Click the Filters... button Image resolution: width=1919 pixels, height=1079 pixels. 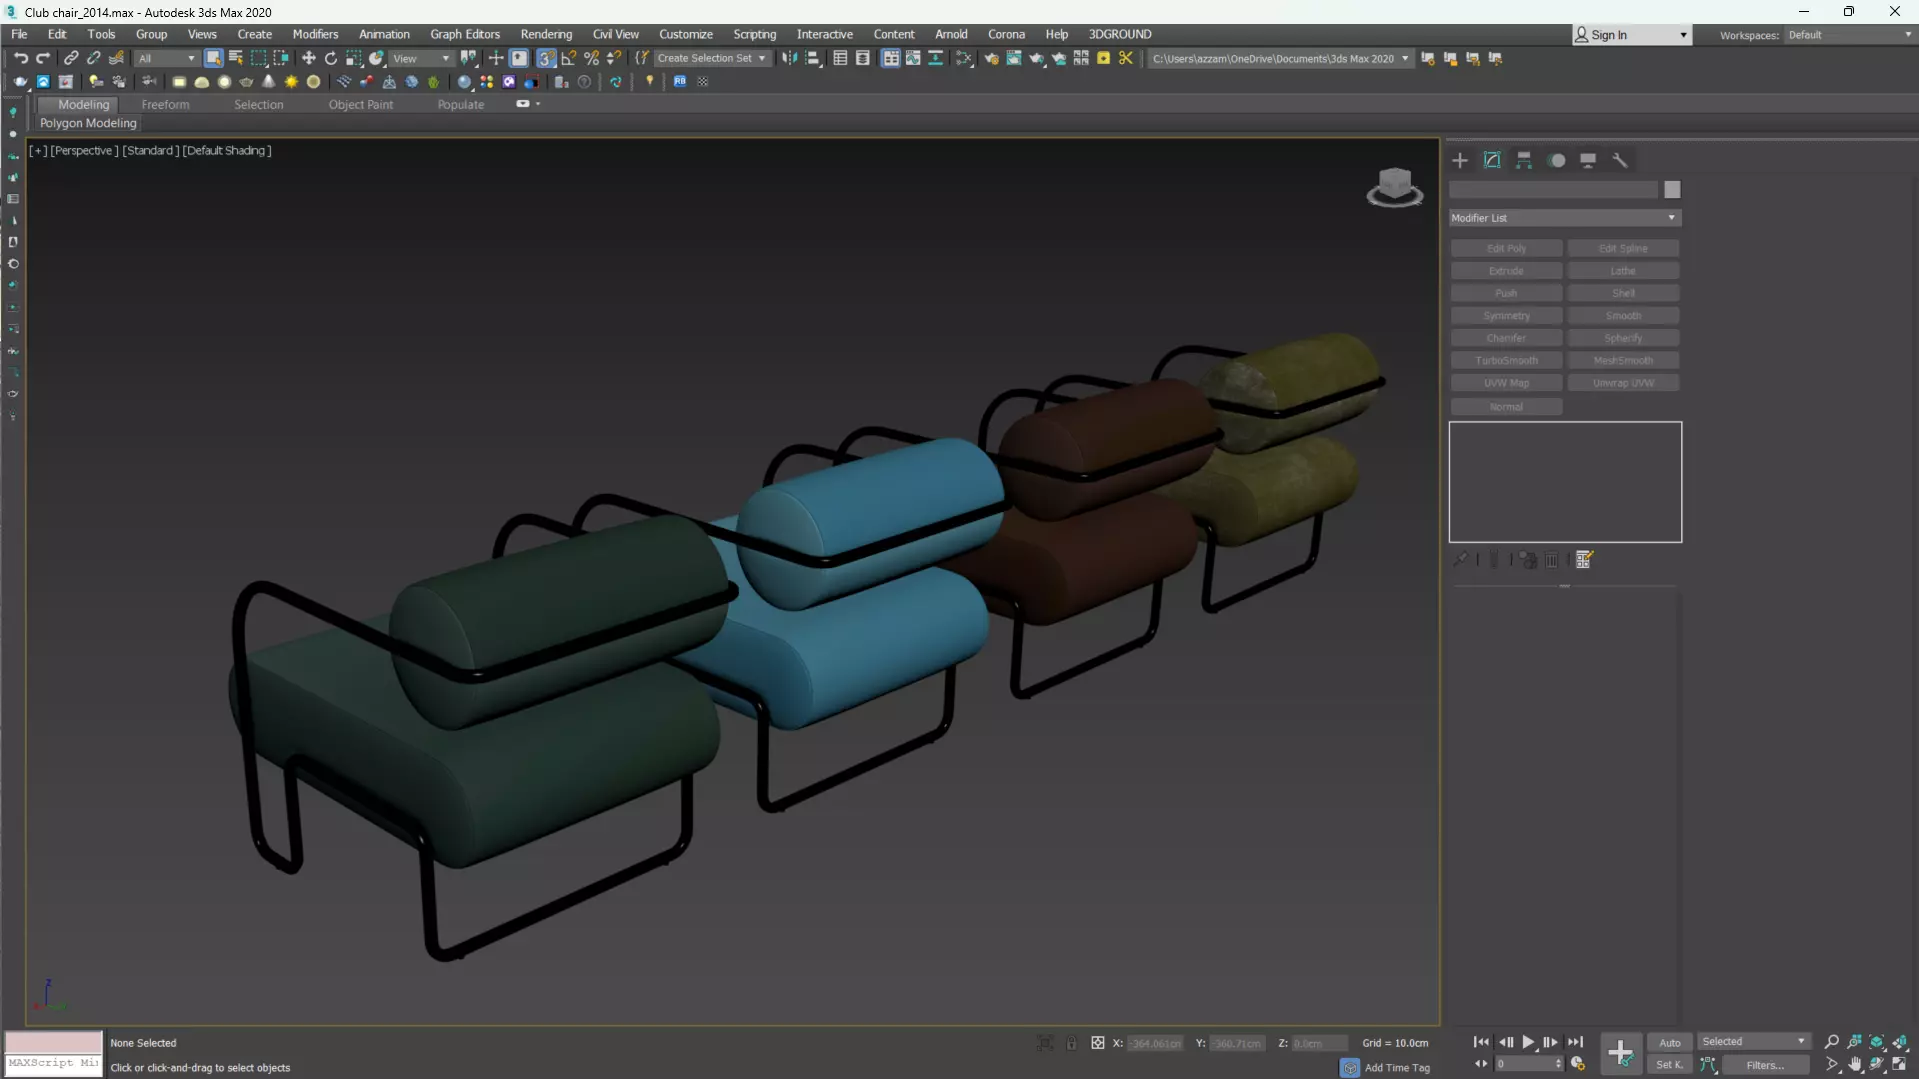pyautogui.click(x=1765, y=1065)
